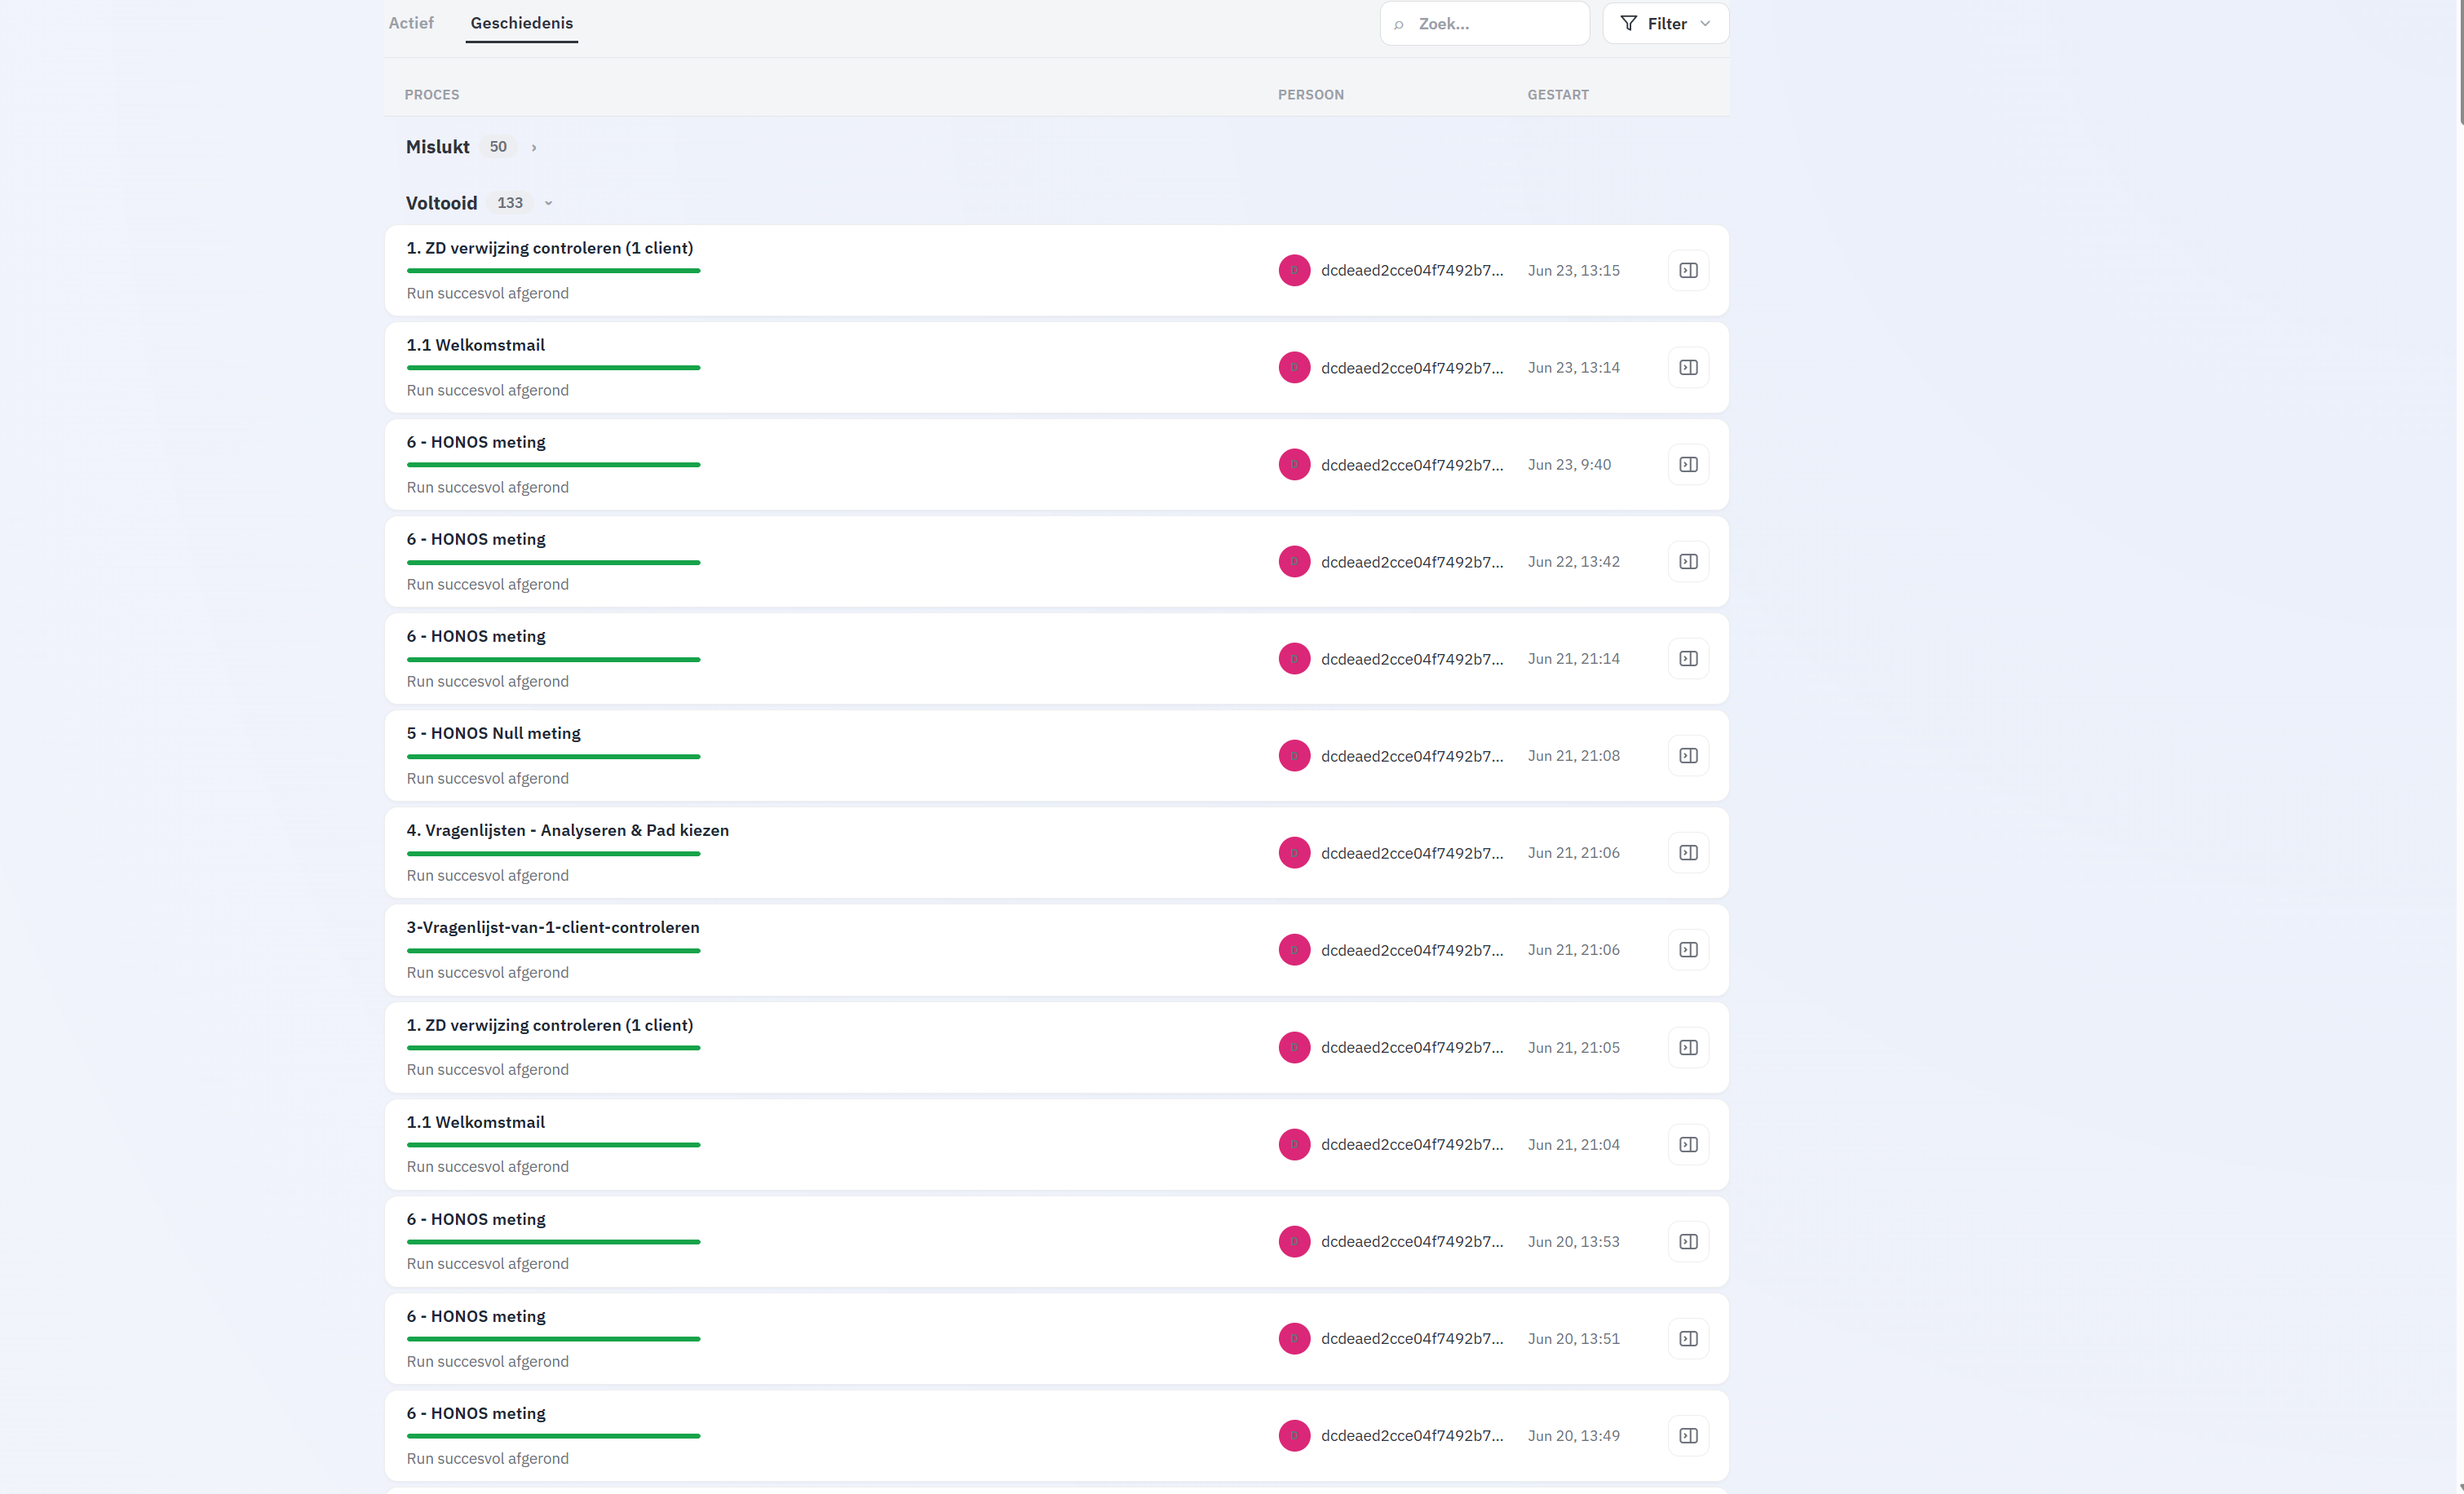Click the person avatar in the Jun 20, 13:49 row
The width and height of the screenshot is (2464, 1494).
(1294, 1435)
